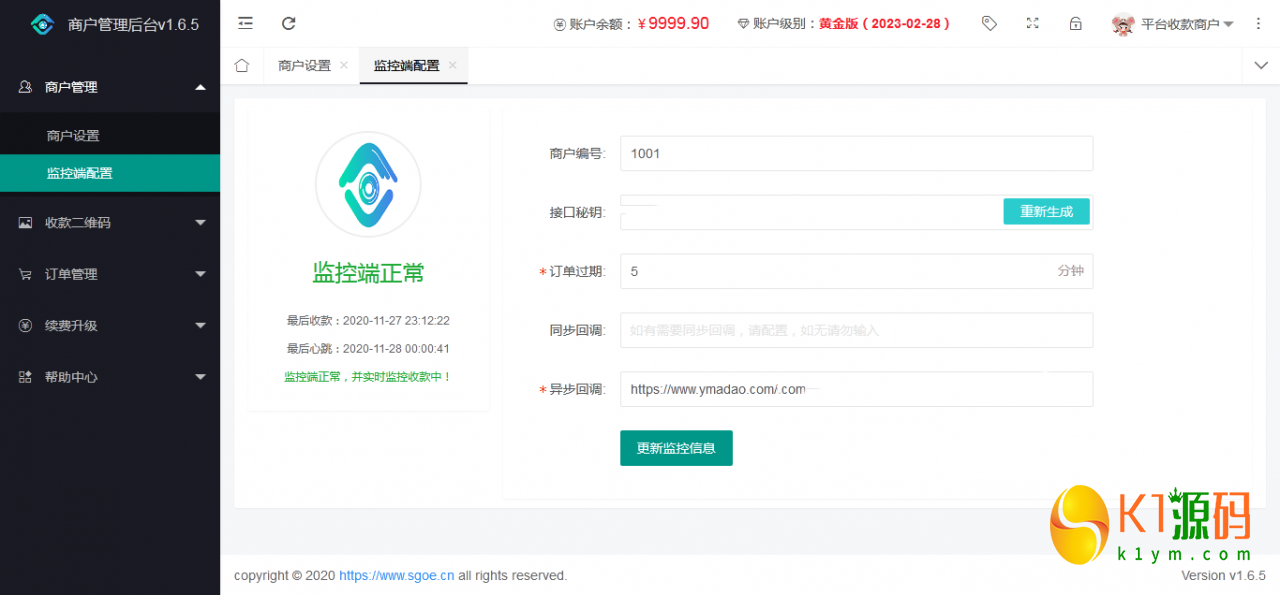
Task: Click the 重新生成 button
Action: pyautogui.click(x=1046, y=211)
